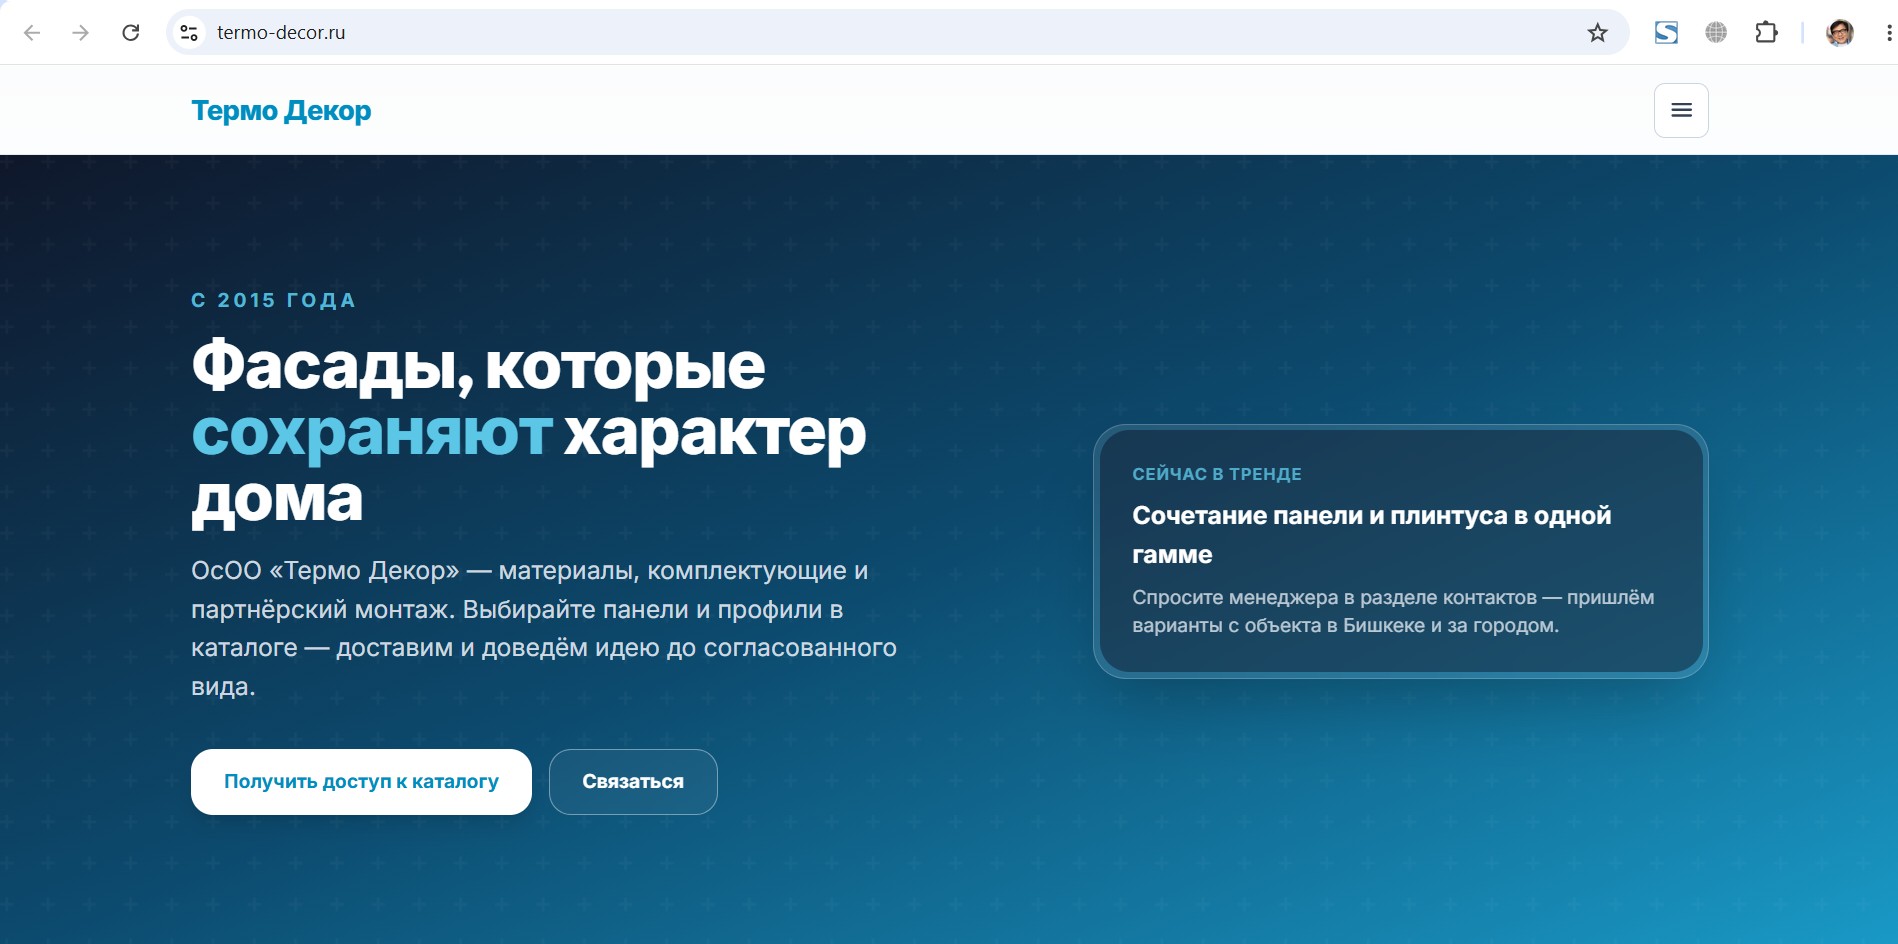Open the Chrome three-dot menu
The height and width of the screenshot is (944, 1898).
[1888, 33]
